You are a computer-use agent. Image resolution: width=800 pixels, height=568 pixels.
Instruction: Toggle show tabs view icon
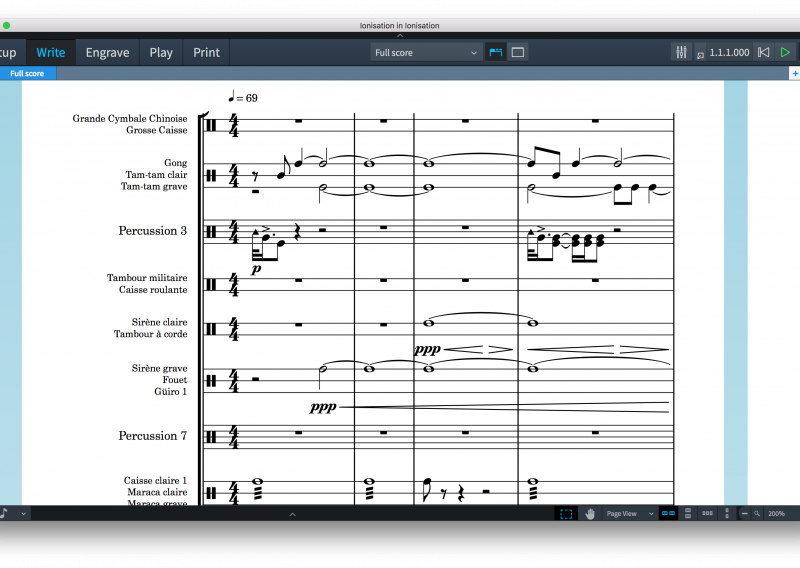495,52
